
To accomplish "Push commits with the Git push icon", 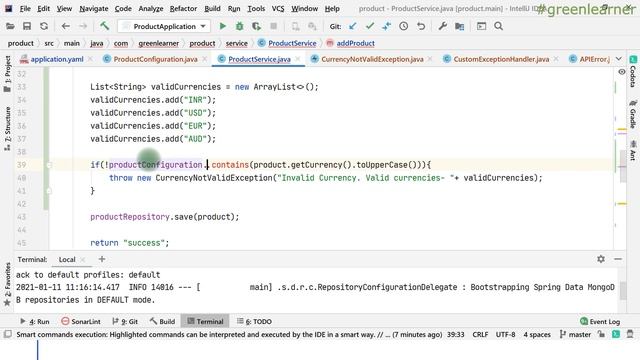I will click(387, 26).
